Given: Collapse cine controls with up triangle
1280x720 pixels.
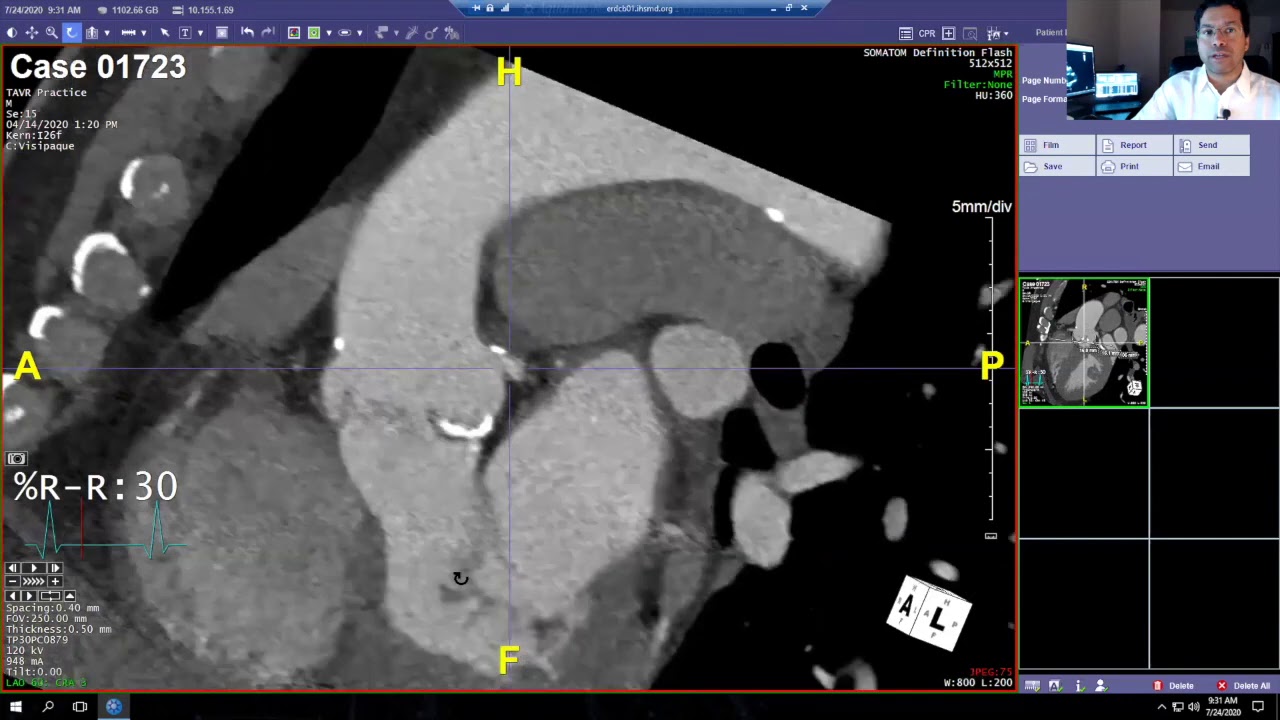Looking at the screenshot, I should point(70,596).
